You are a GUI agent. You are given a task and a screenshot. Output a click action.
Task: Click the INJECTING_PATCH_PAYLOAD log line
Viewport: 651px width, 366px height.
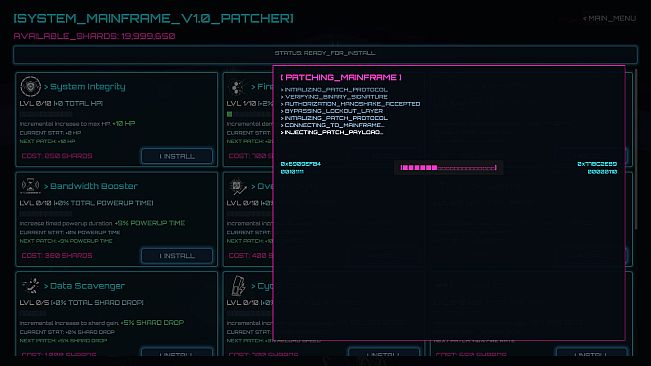click(332, 132)
